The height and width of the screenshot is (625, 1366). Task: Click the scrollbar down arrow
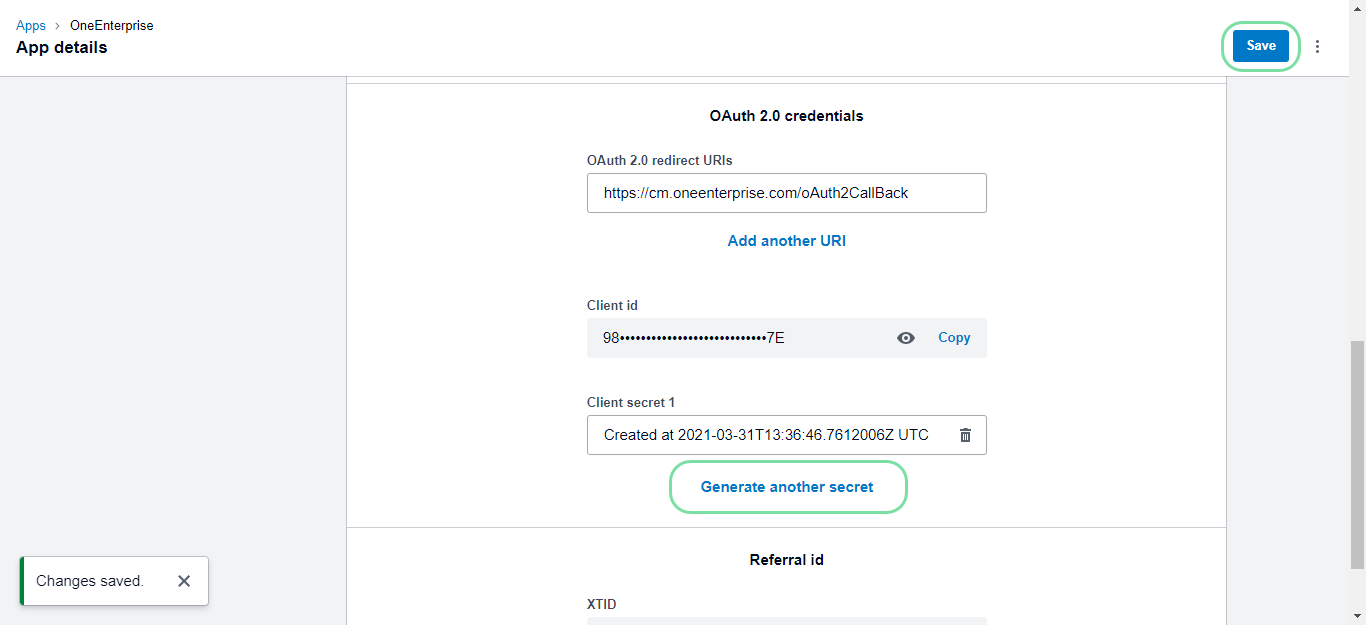pos(1357,616)
